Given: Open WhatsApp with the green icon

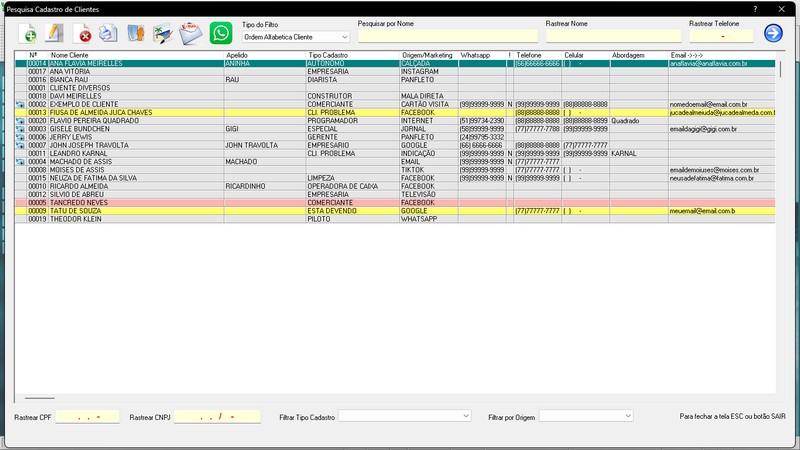Looking at the screenshot, I should coord(221,33).
